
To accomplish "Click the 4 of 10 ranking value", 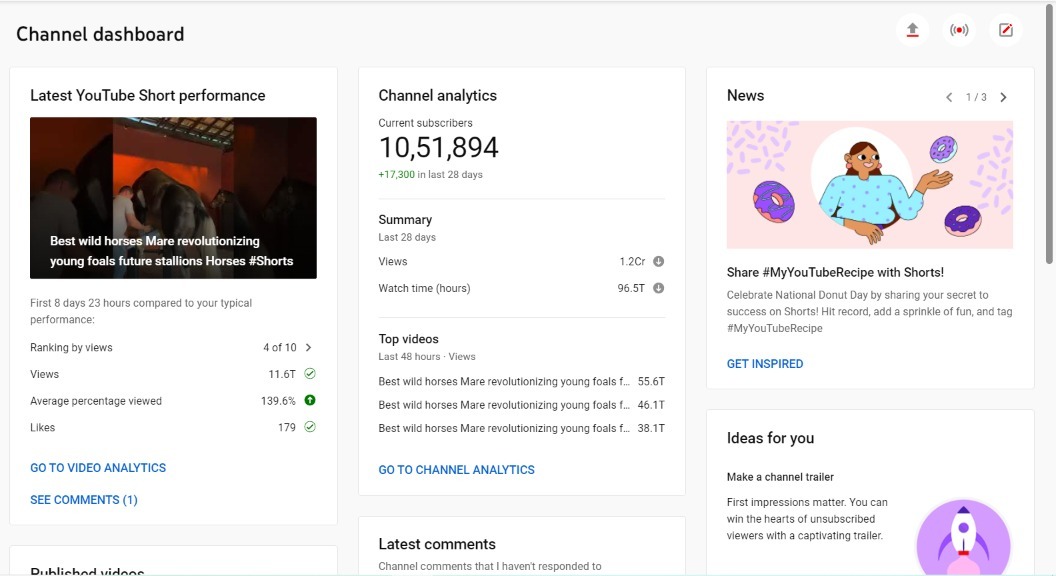I will [279, 348].
